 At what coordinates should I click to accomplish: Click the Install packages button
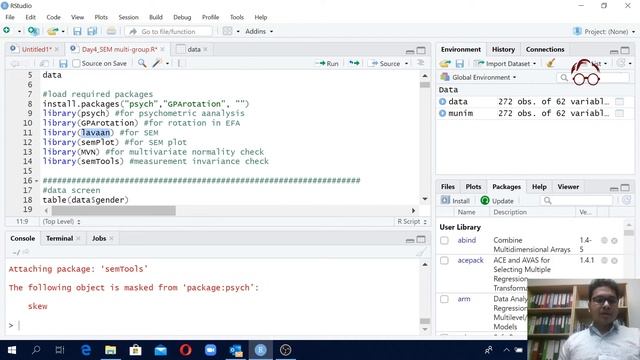(456, 201)
